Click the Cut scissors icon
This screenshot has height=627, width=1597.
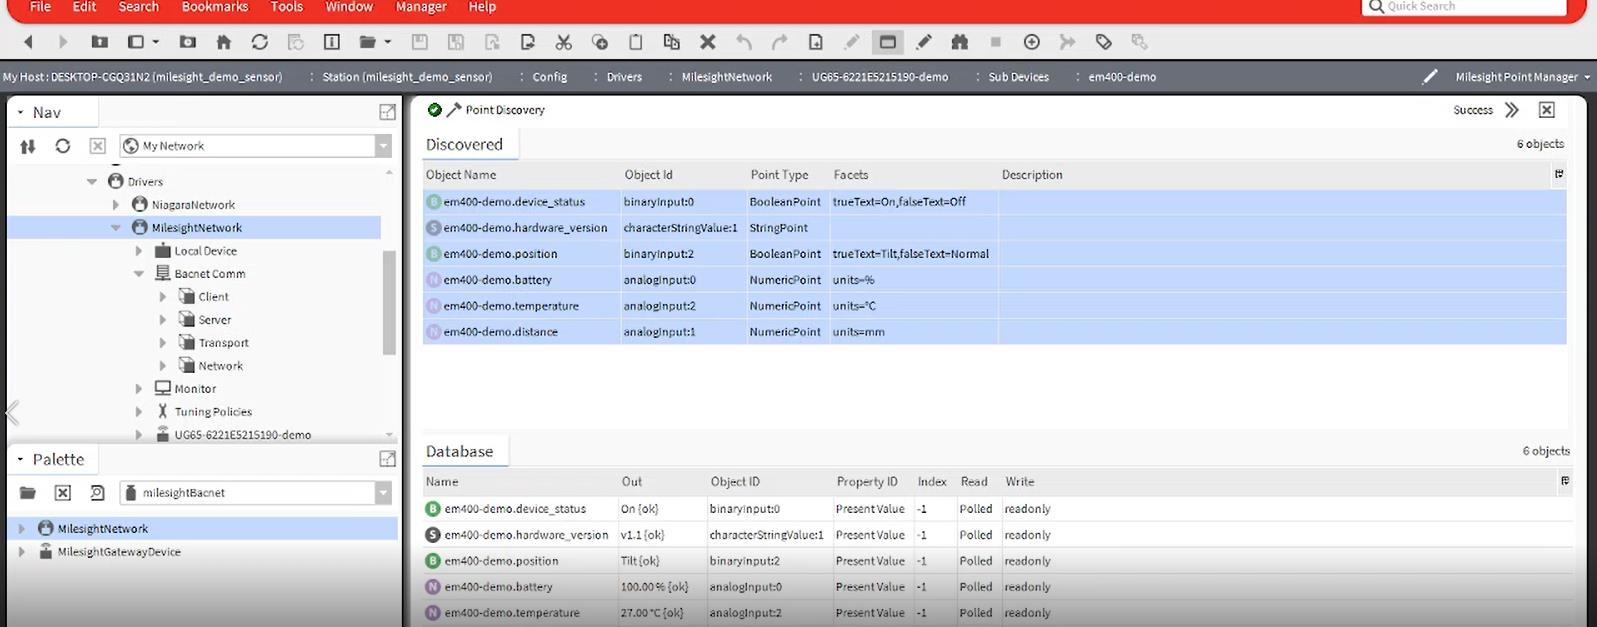pos(564,42)
